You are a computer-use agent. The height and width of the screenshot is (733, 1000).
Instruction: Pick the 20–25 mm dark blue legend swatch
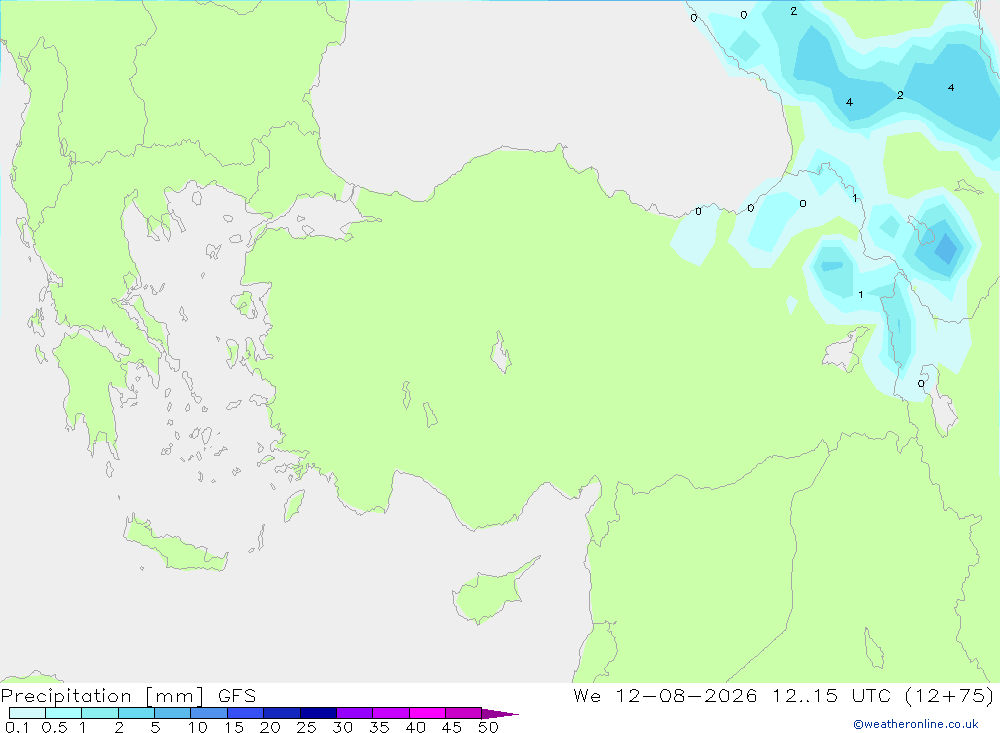pos(282,713)
